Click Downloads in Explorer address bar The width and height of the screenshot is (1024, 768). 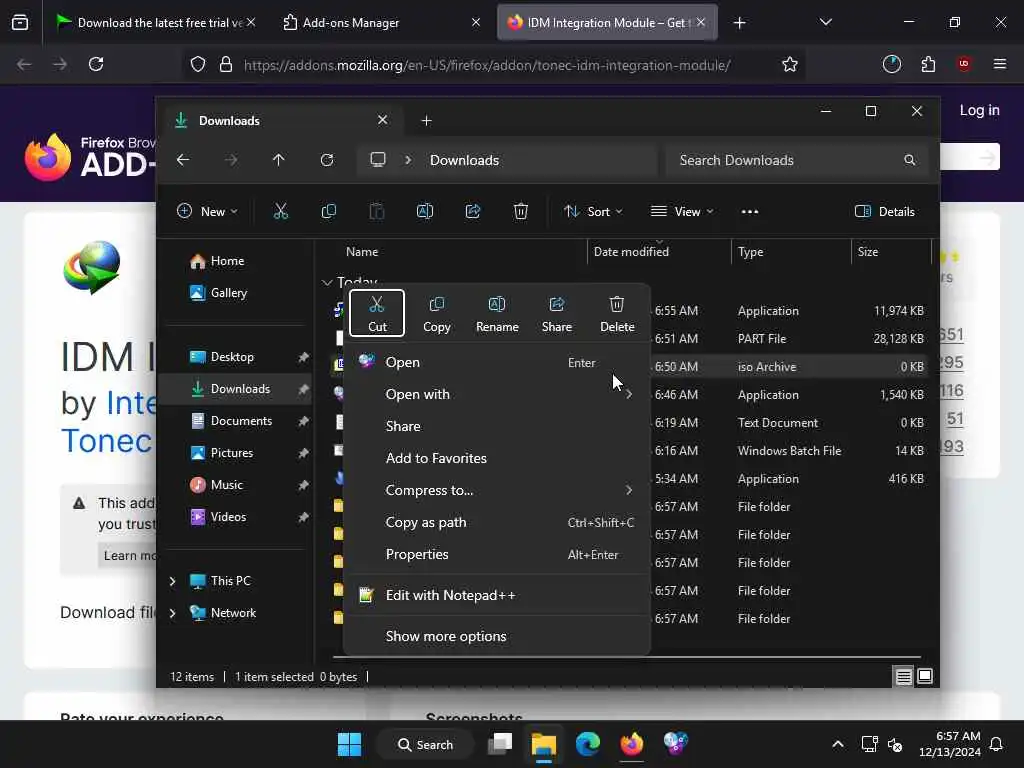point(464,160)
